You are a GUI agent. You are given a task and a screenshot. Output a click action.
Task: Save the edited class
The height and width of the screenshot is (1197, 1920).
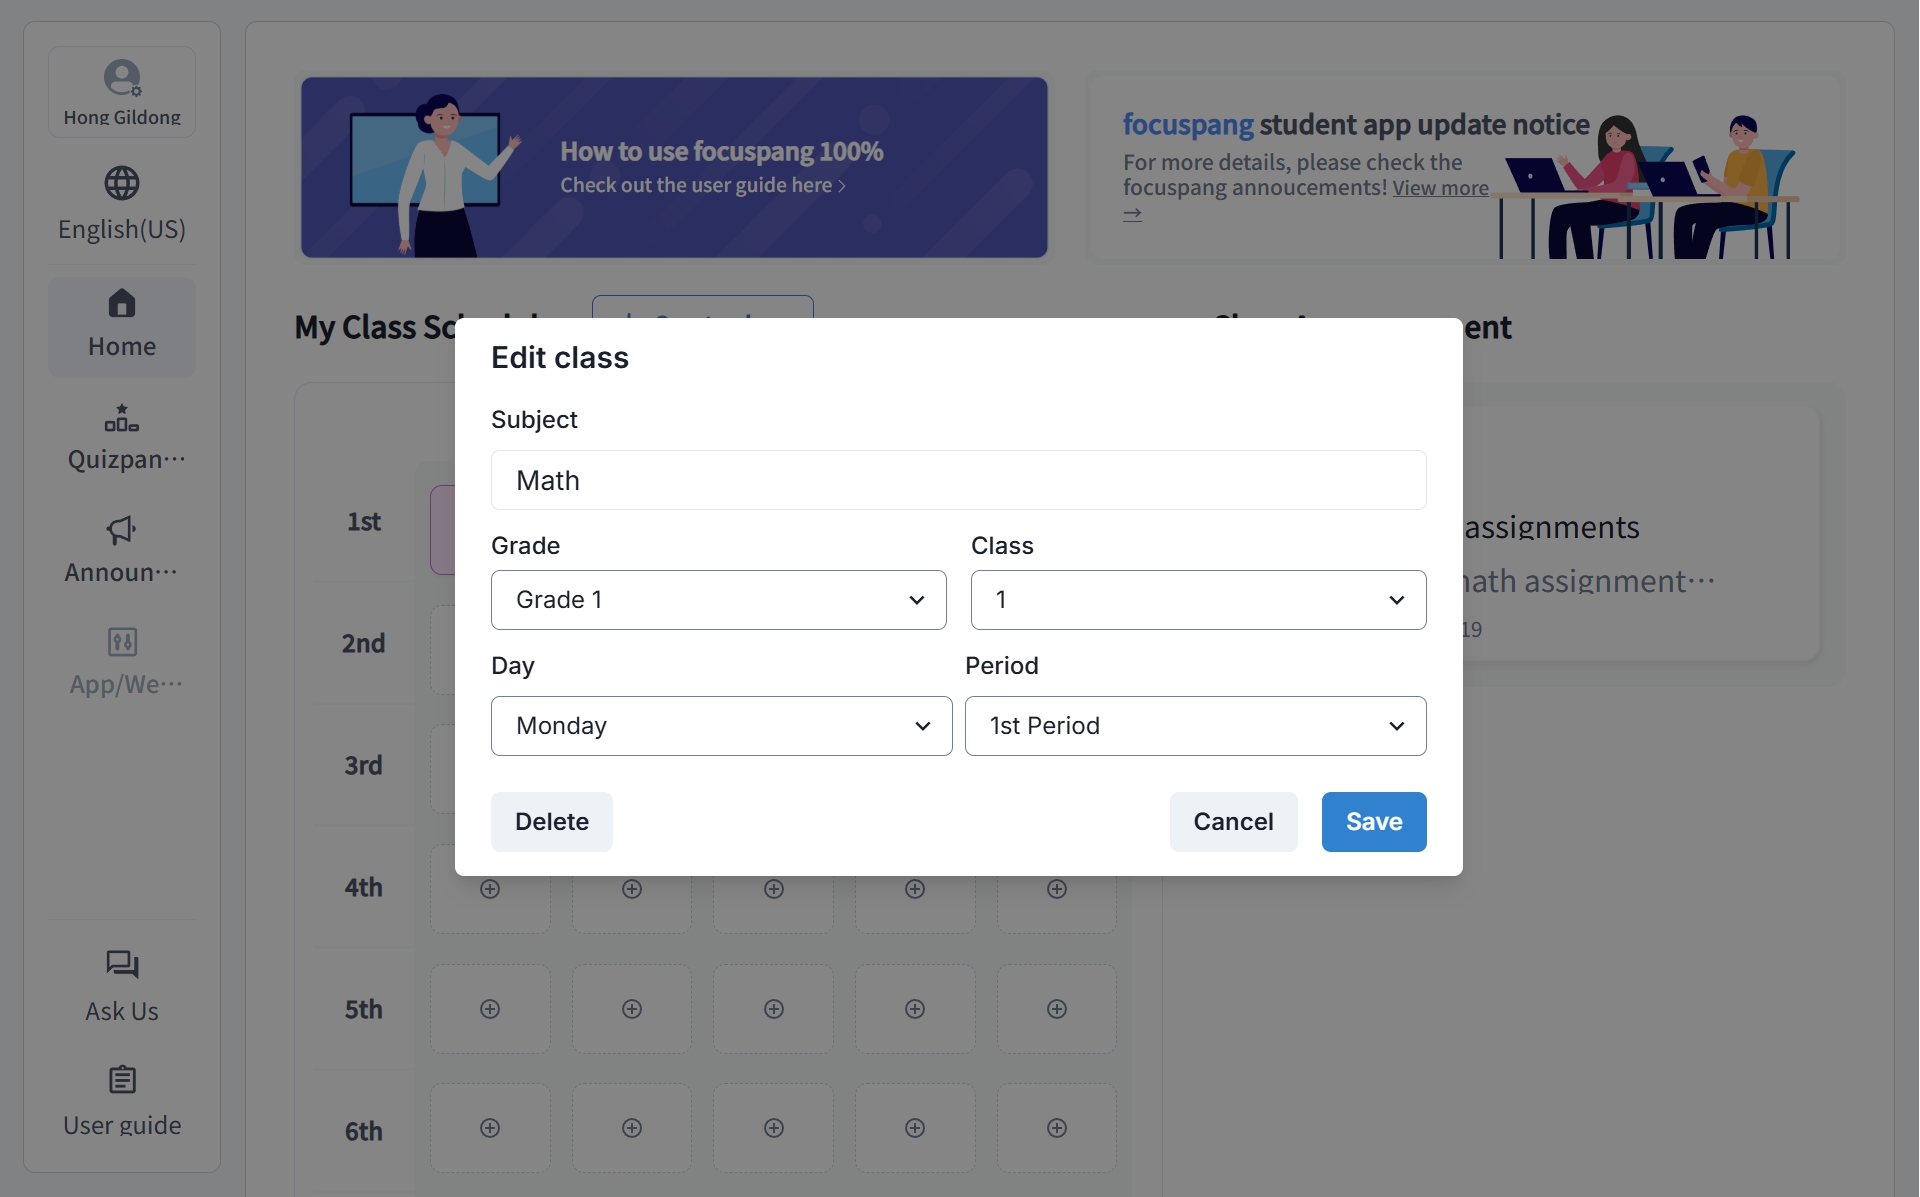pos(1374,822)
